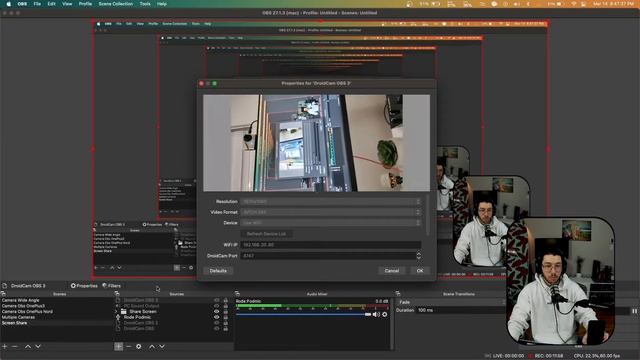
Task: Open the Tools menu
Action: pos(145,4)
